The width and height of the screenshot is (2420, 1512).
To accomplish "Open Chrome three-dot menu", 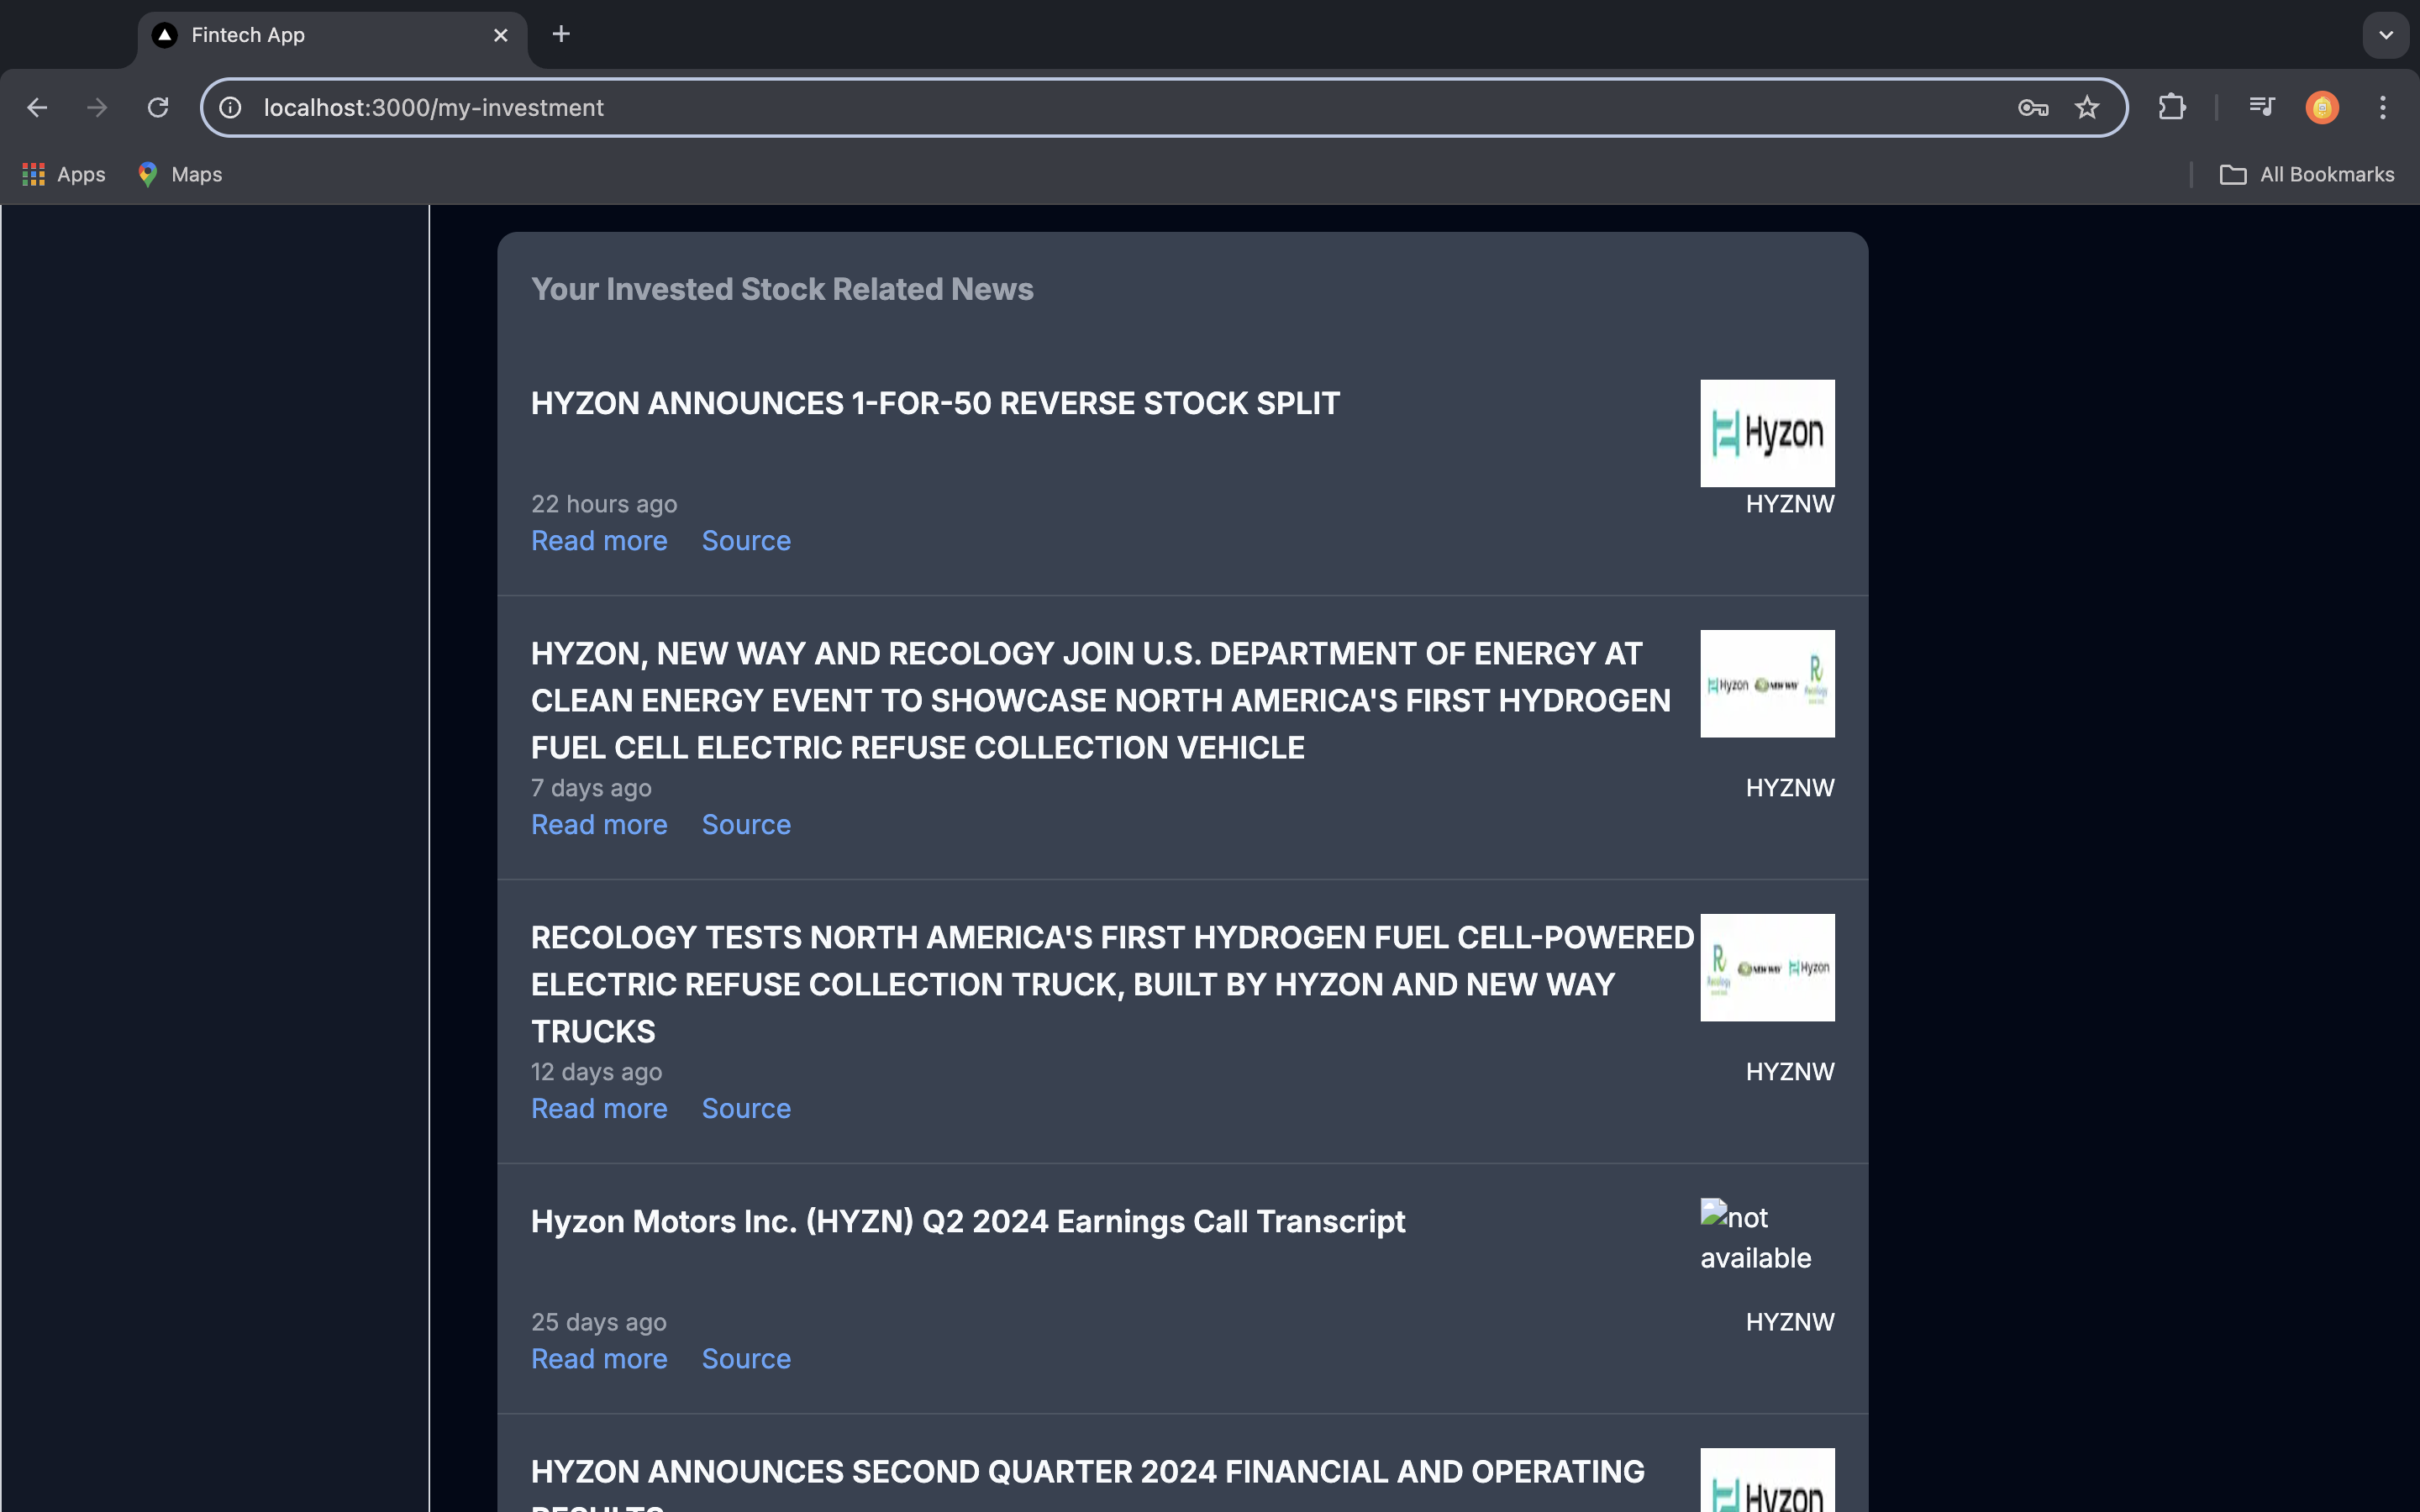I will point(2383,107).
